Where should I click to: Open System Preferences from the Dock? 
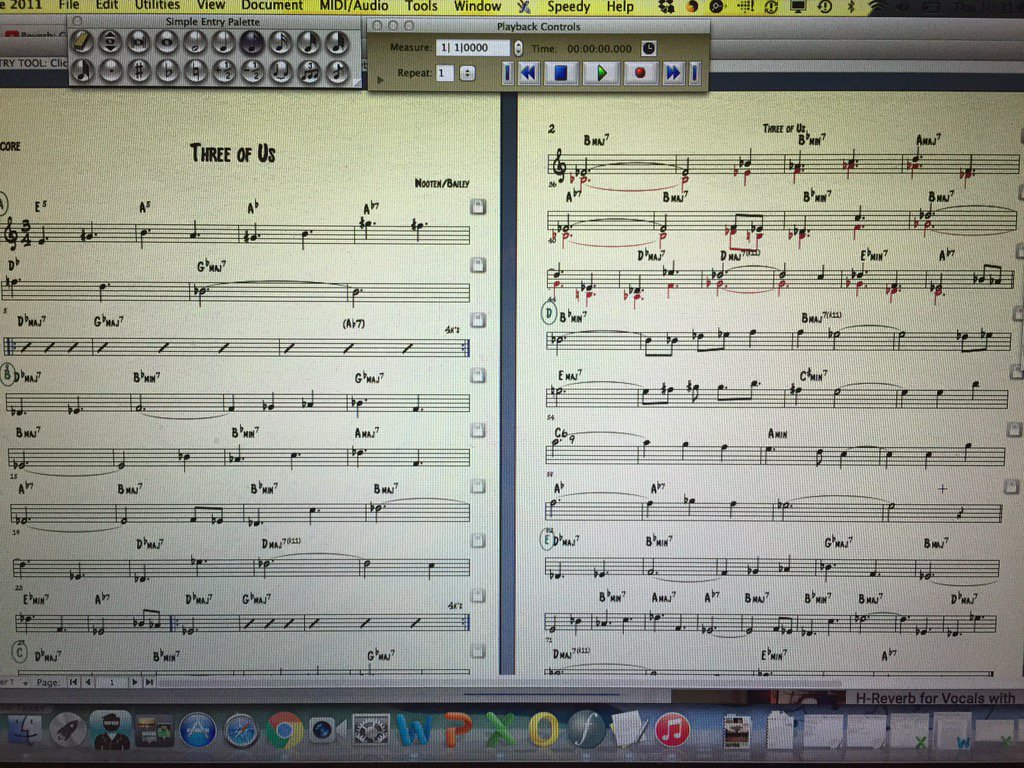pos(370,730)
